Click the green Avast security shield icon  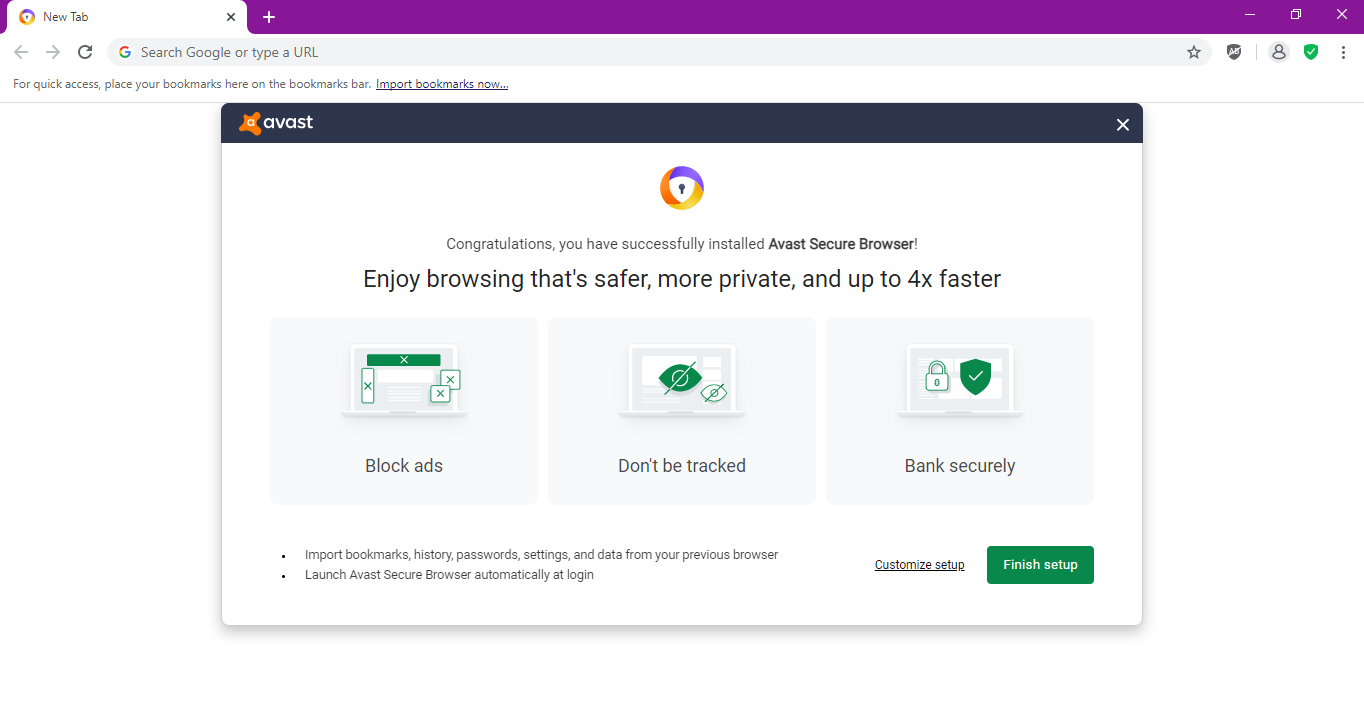click(x=1311, y=52)
